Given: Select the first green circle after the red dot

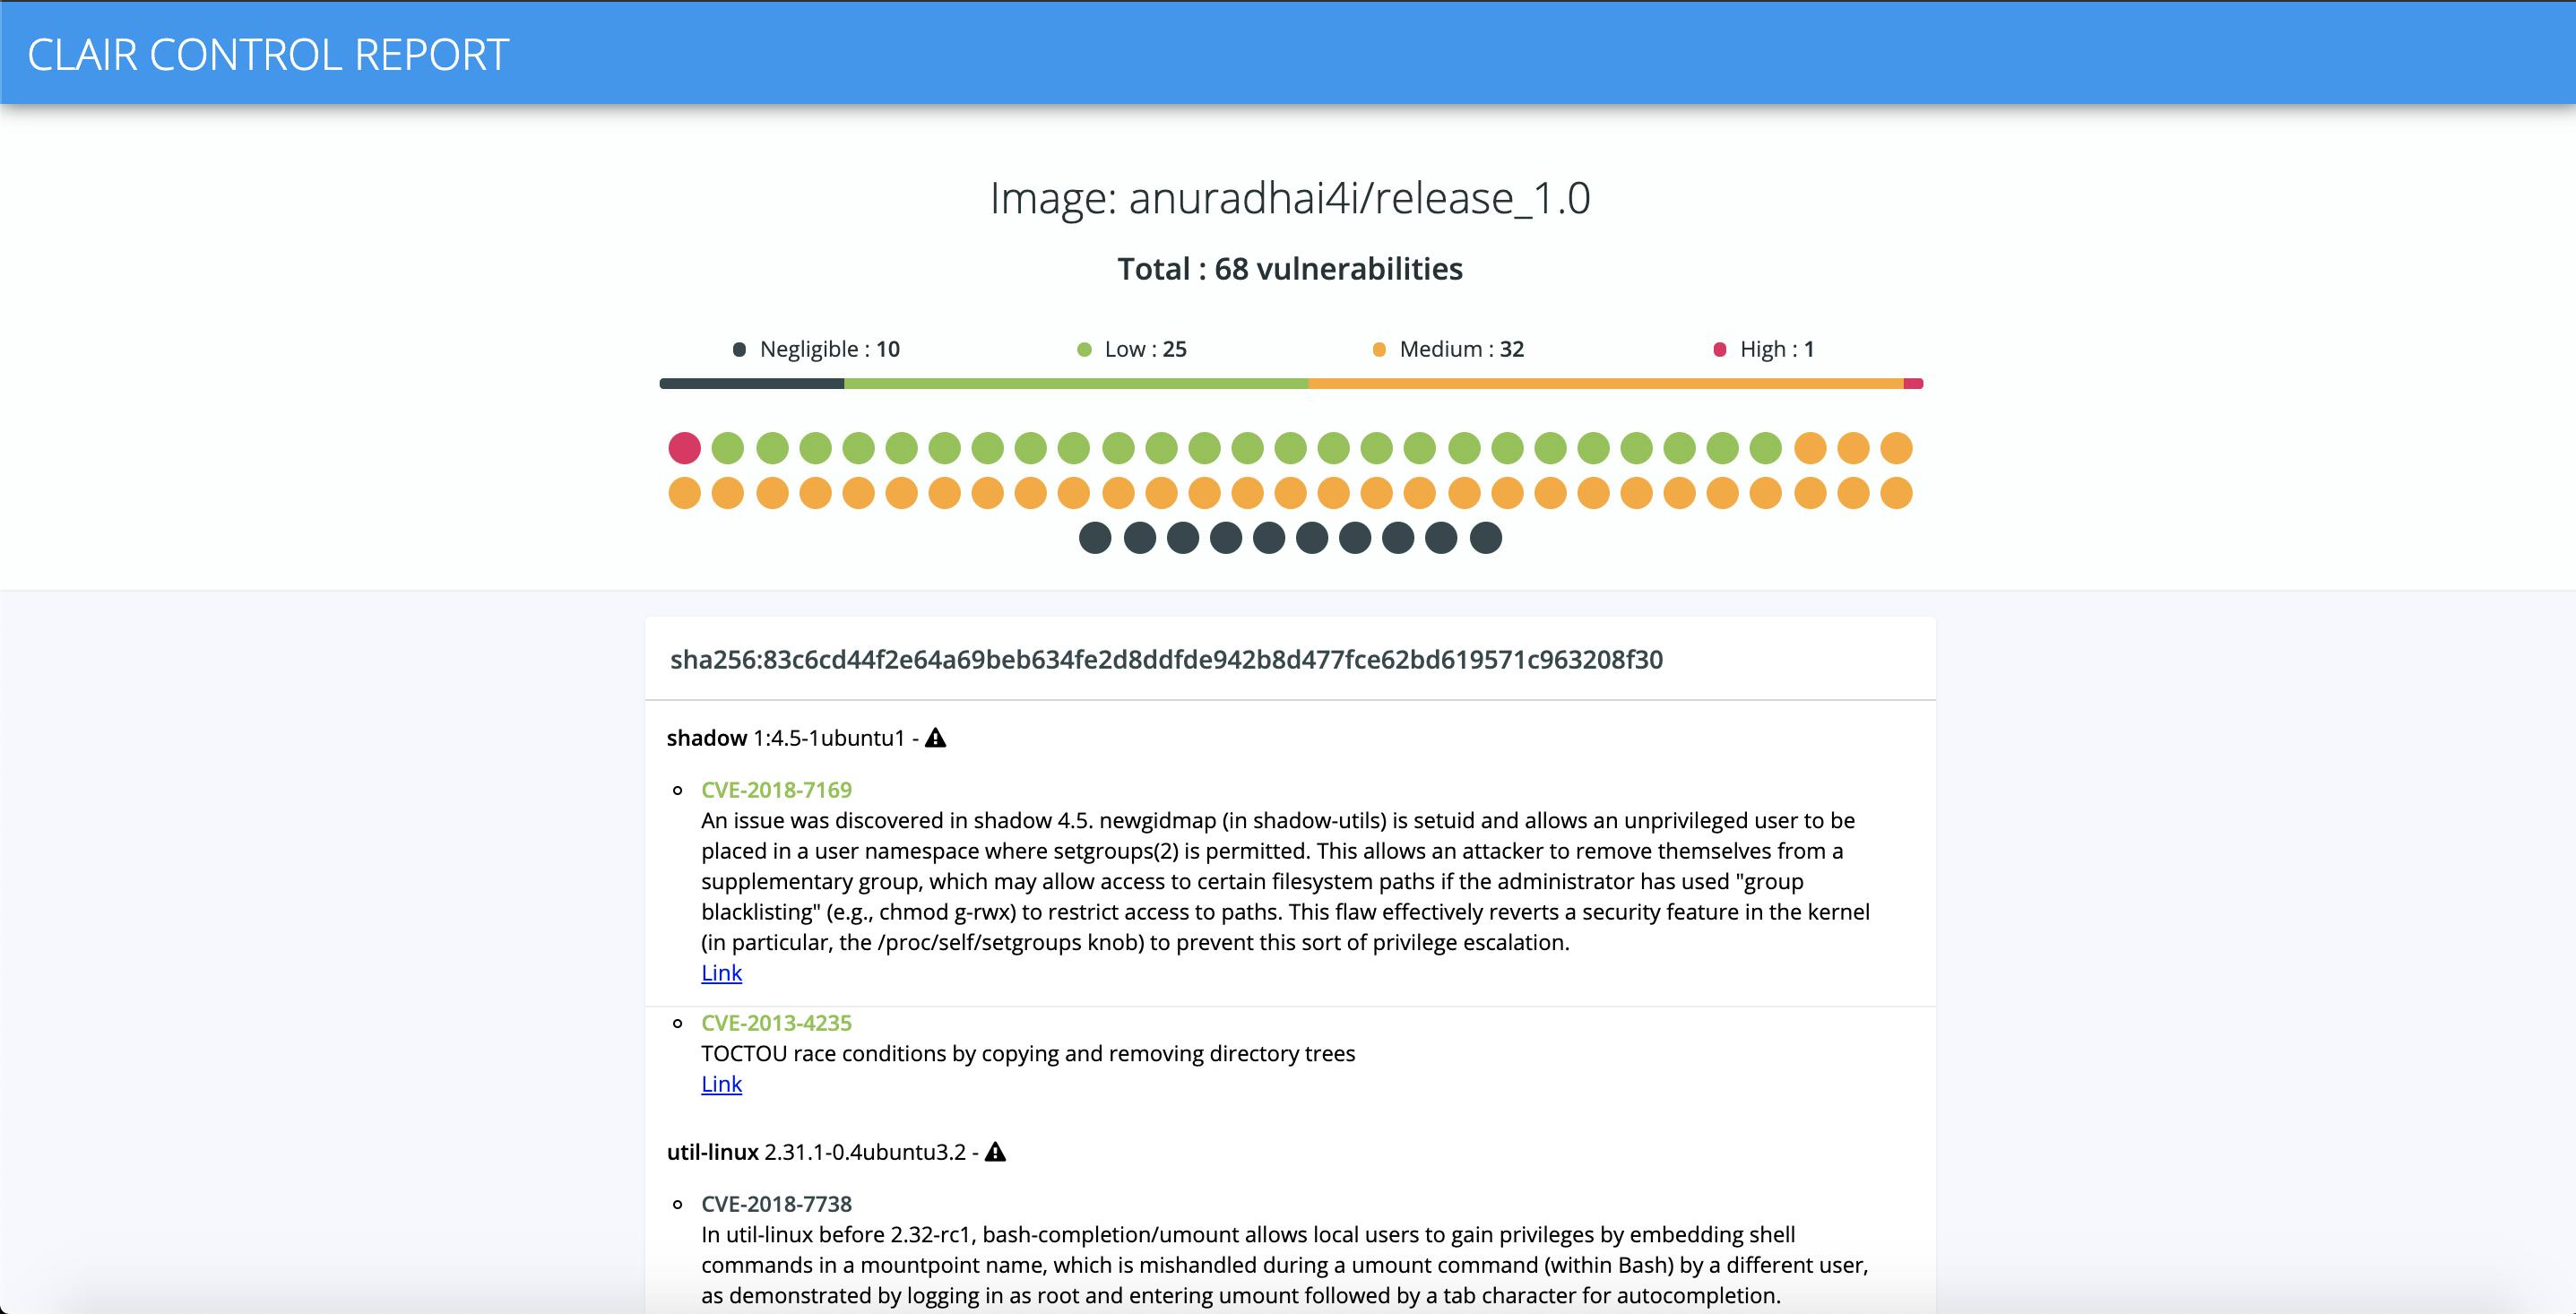Looking at the screenshot, I should pos(728,448).
